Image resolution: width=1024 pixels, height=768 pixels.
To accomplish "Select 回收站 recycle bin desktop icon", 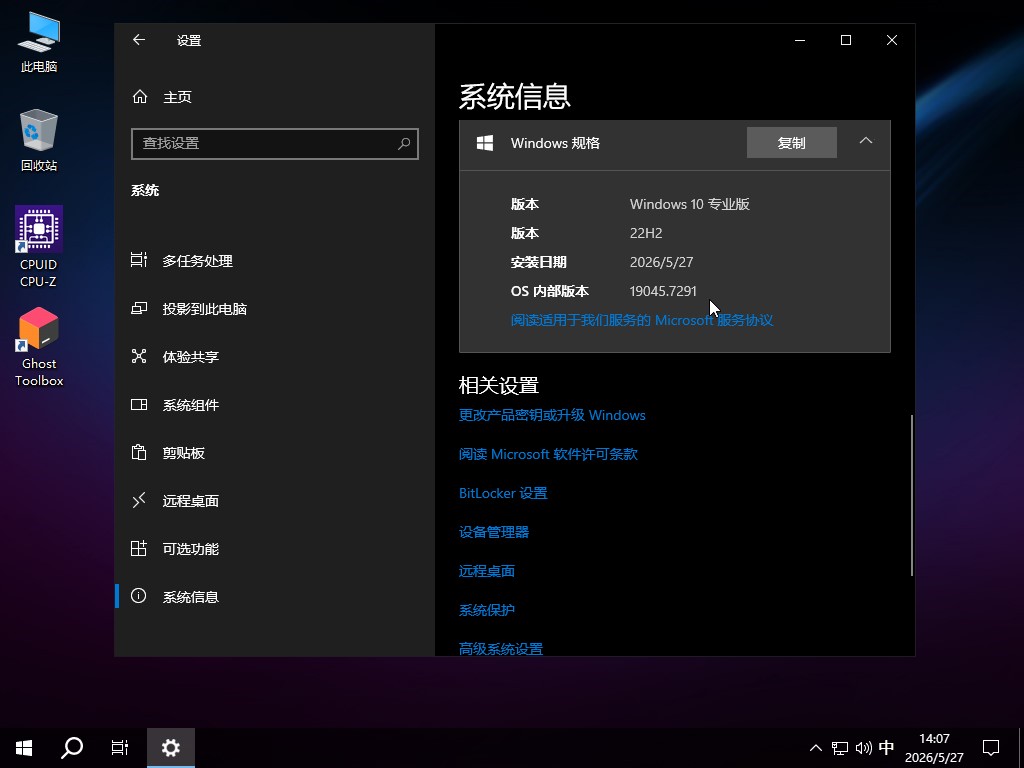I will tap(39, 140).
